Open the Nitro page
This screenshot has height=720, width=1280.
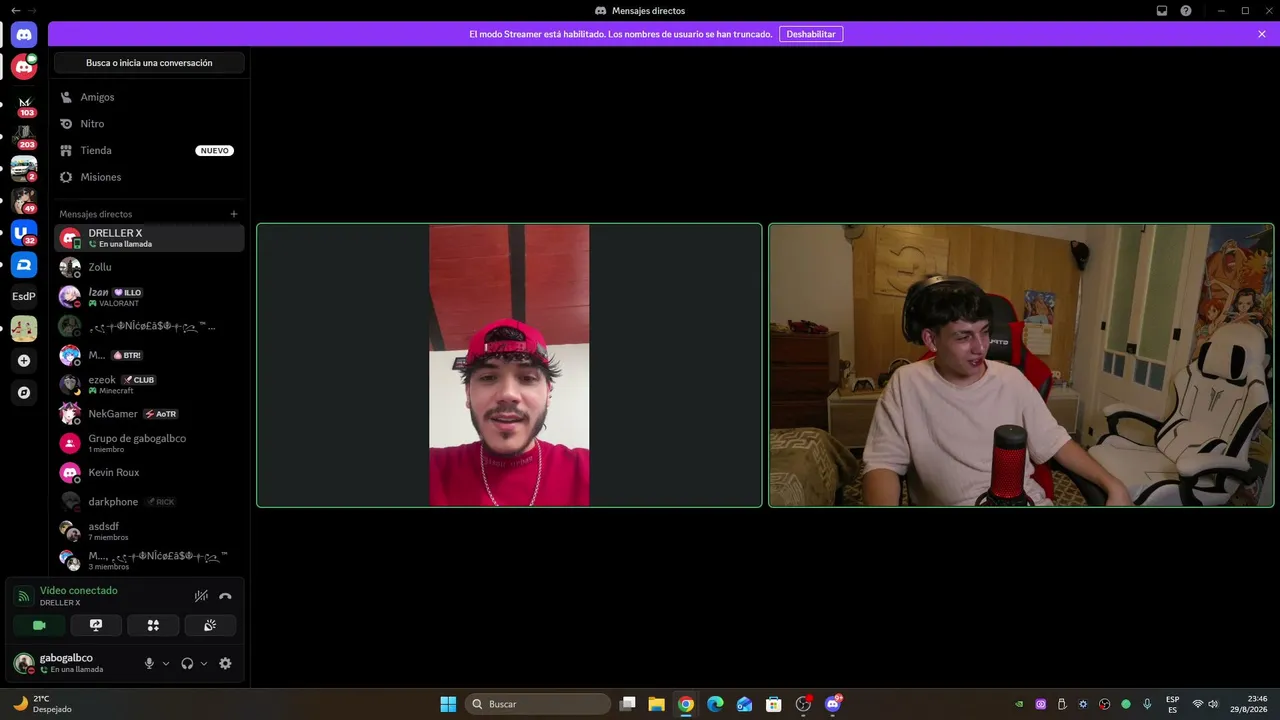coord(149,124)
